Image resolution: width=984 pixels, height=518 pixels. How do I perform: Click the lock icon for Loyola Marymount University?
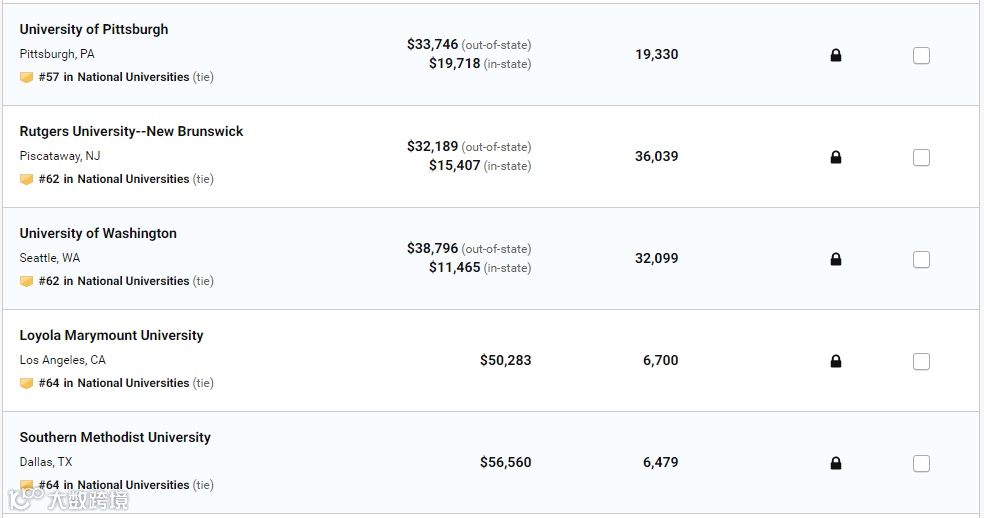click(836, 361)
